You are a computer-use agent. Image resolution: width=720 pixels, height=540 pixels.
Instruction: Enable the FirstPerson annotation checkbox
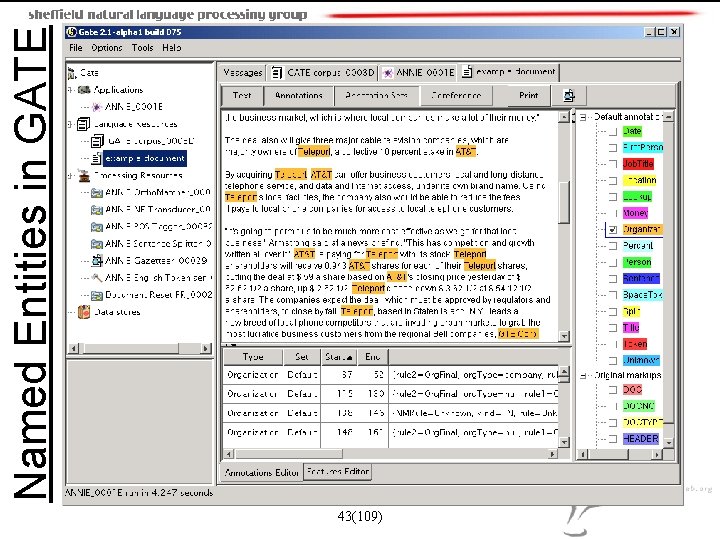(613, 148)
